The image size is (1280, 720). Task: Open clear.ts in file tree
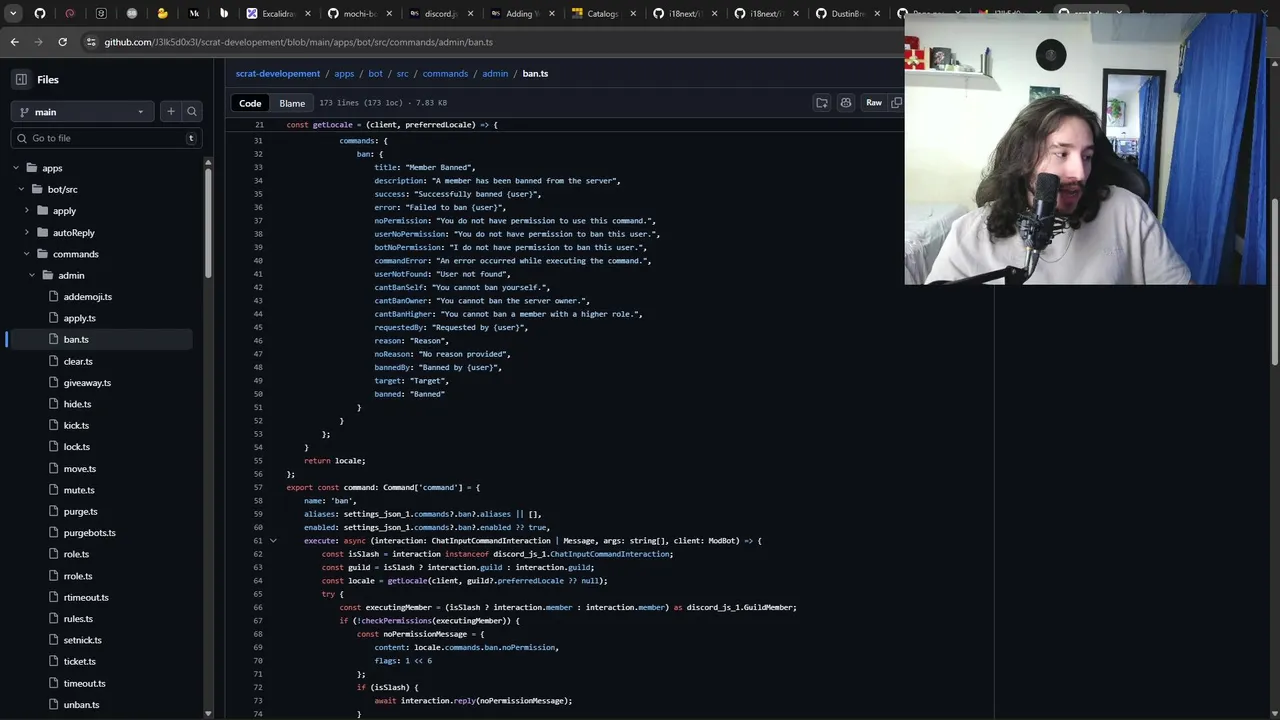coord(78,361)
